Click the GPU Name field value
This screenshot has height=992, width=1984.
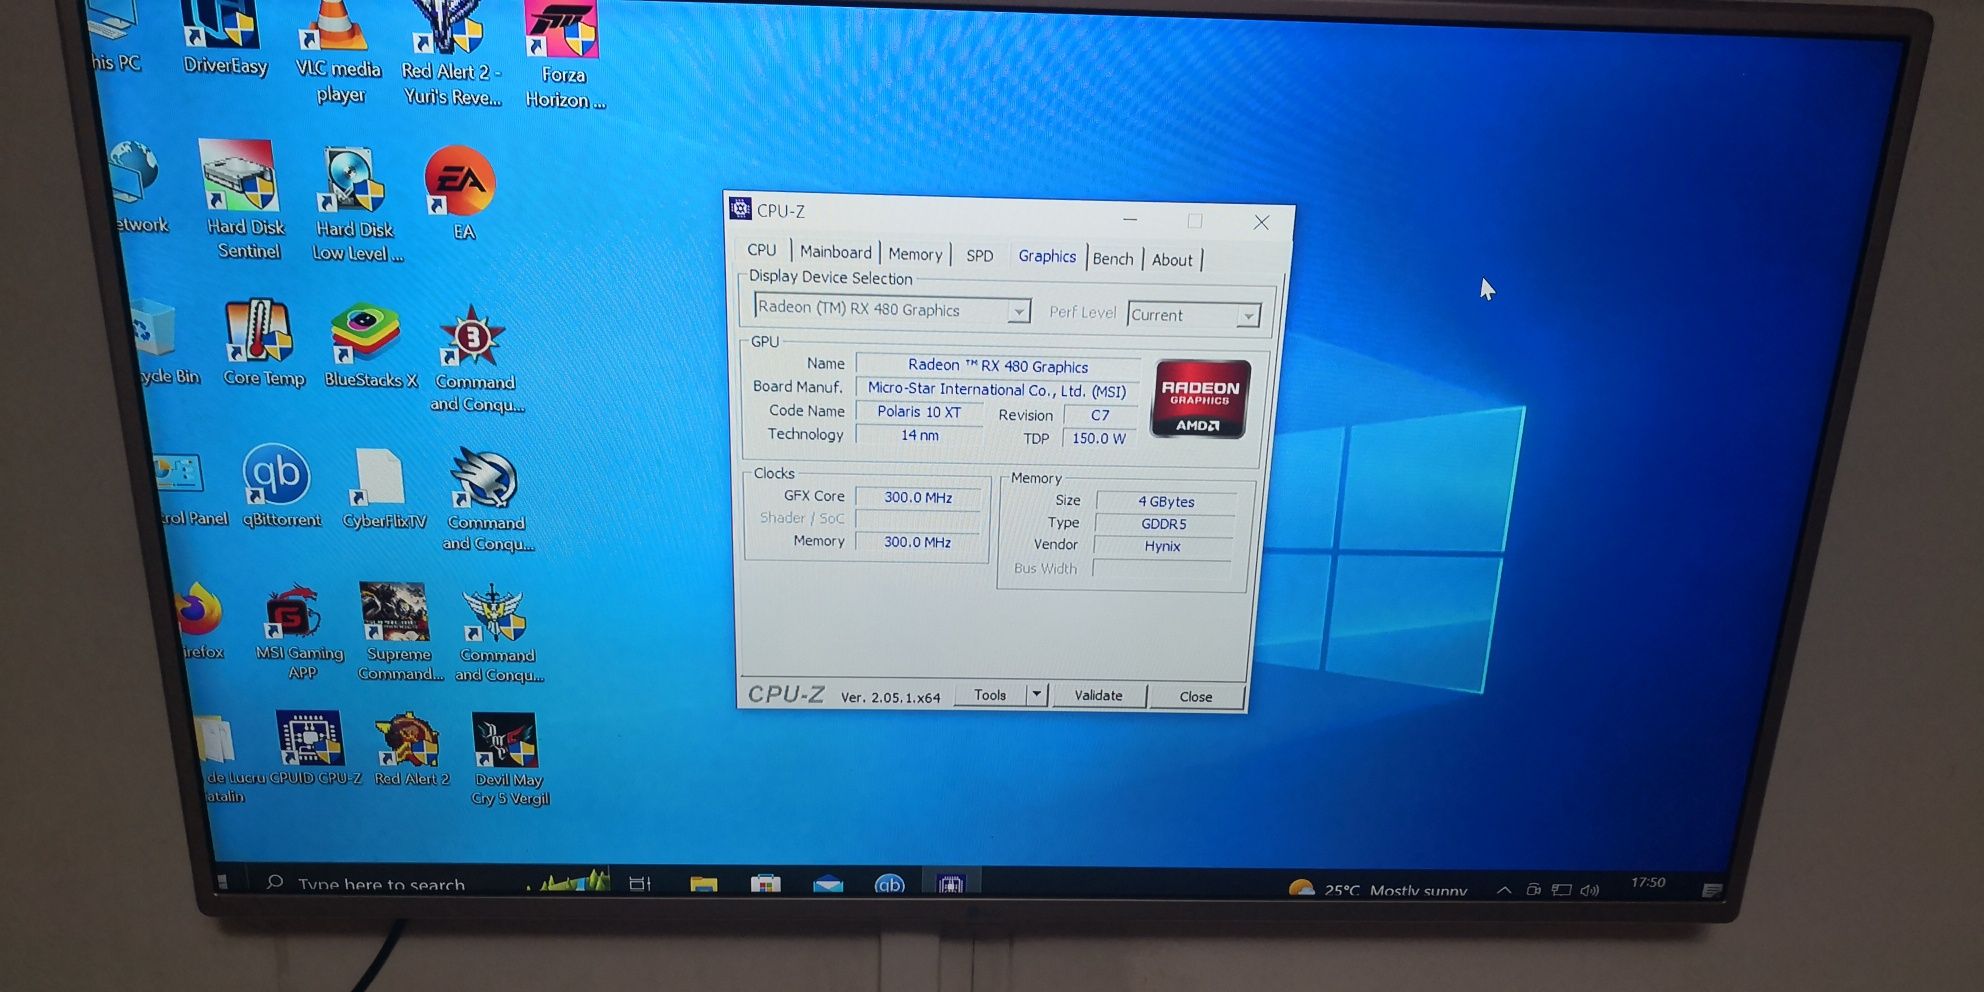pos(998,366)
